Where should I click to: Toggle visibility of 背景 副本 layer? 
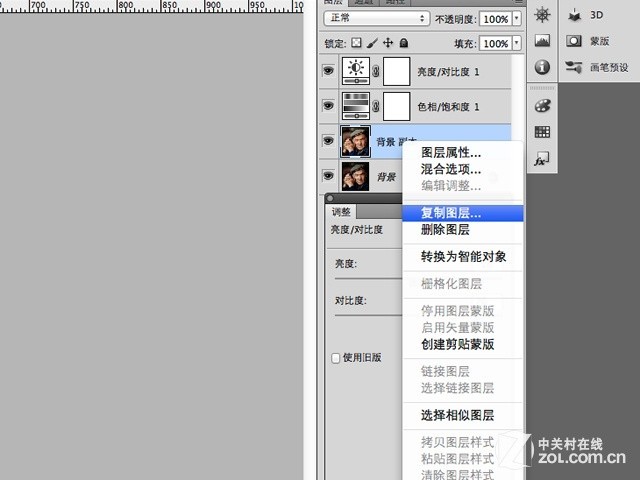coord(328,141)
